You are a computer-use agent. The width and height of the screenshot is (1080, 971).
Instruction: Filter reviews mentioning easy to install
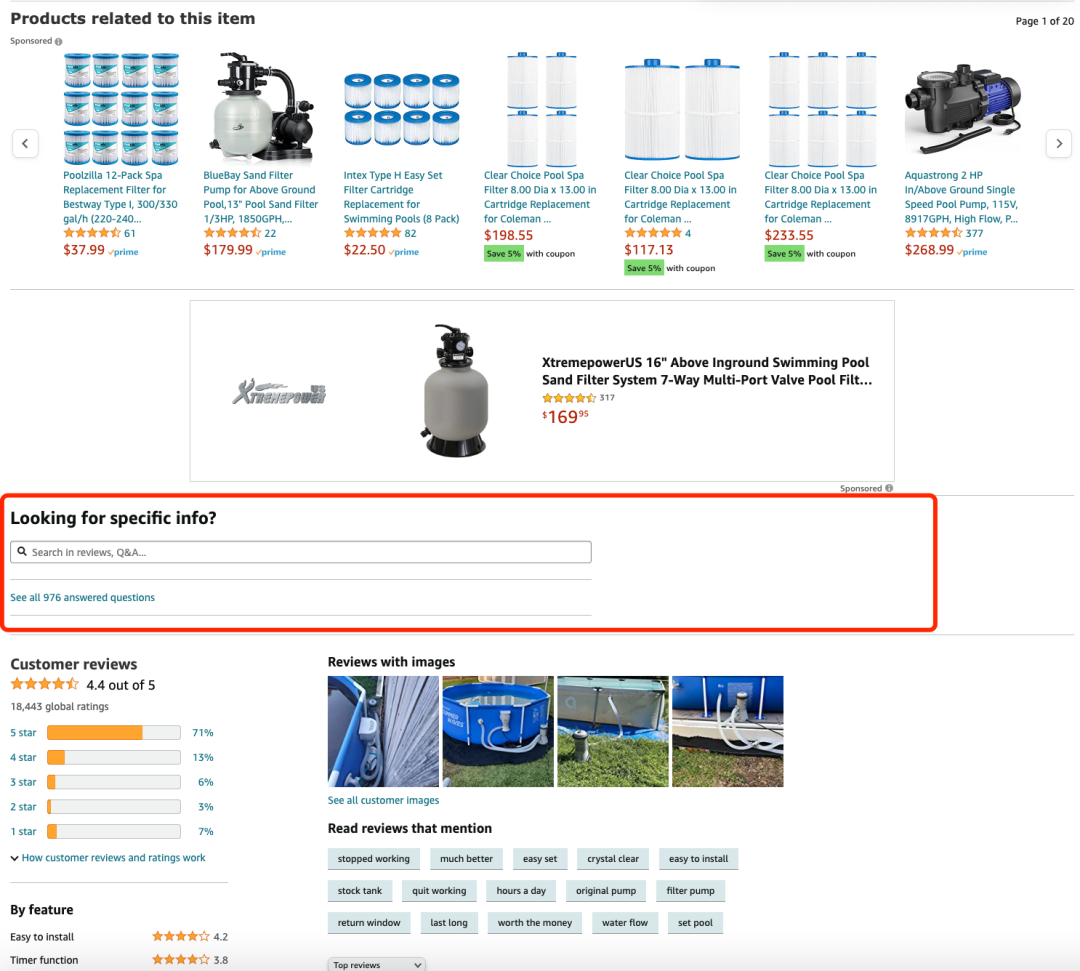point(698,859)
